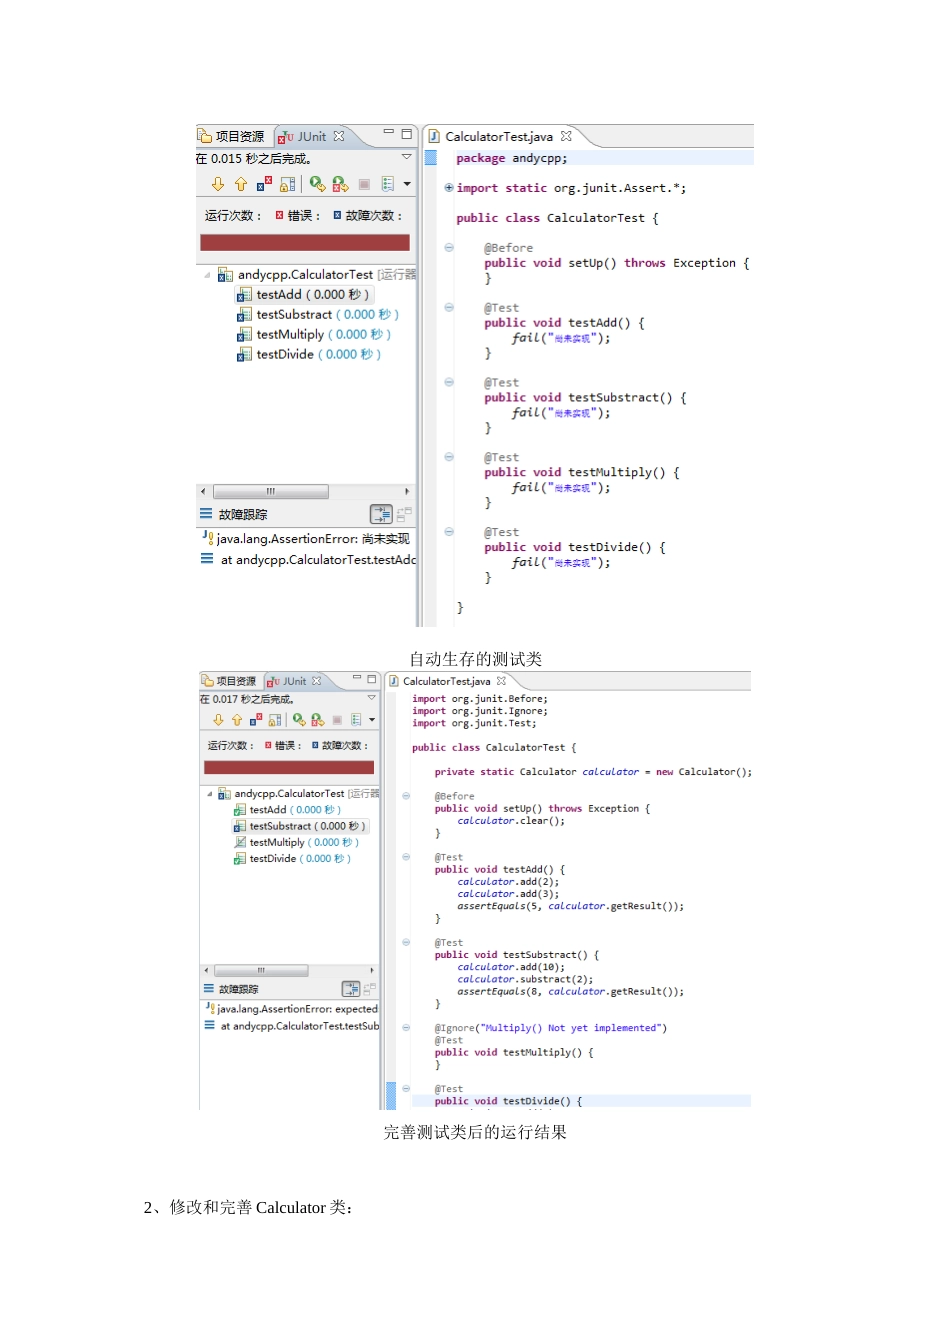Click 'at andycpp.CalculatorTest.testSub' trace line
The image size is (950, 1344).
292,1026
